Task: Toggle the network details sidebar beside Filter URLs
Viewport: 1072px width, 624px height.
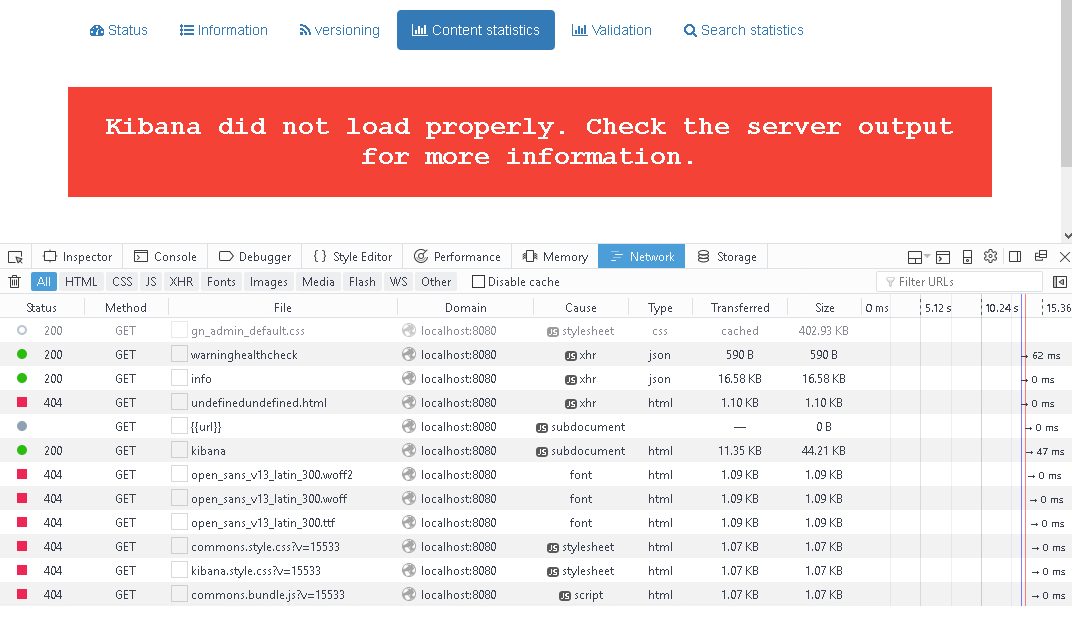Action: pyautogui.click(x=1060, y=281)
